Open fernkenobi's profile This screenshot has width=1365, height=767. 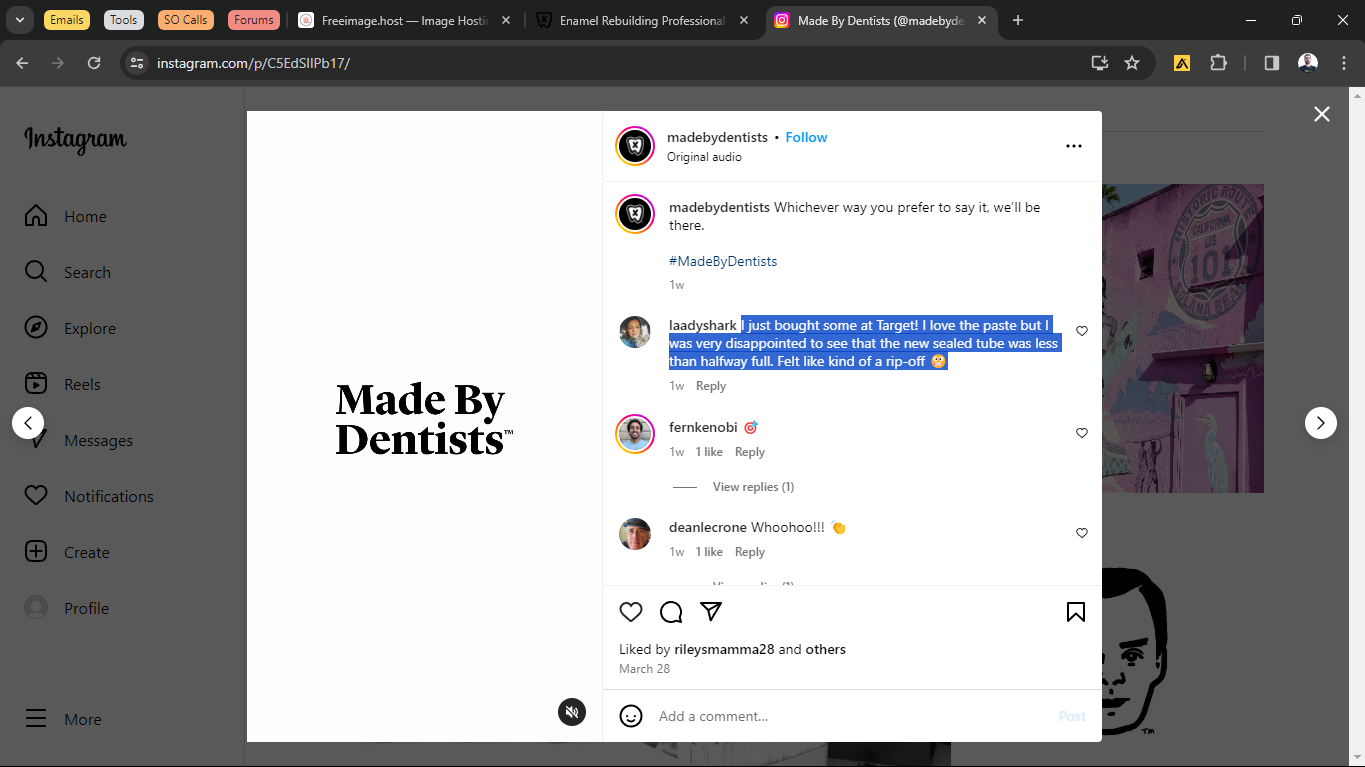pos(703,427)
